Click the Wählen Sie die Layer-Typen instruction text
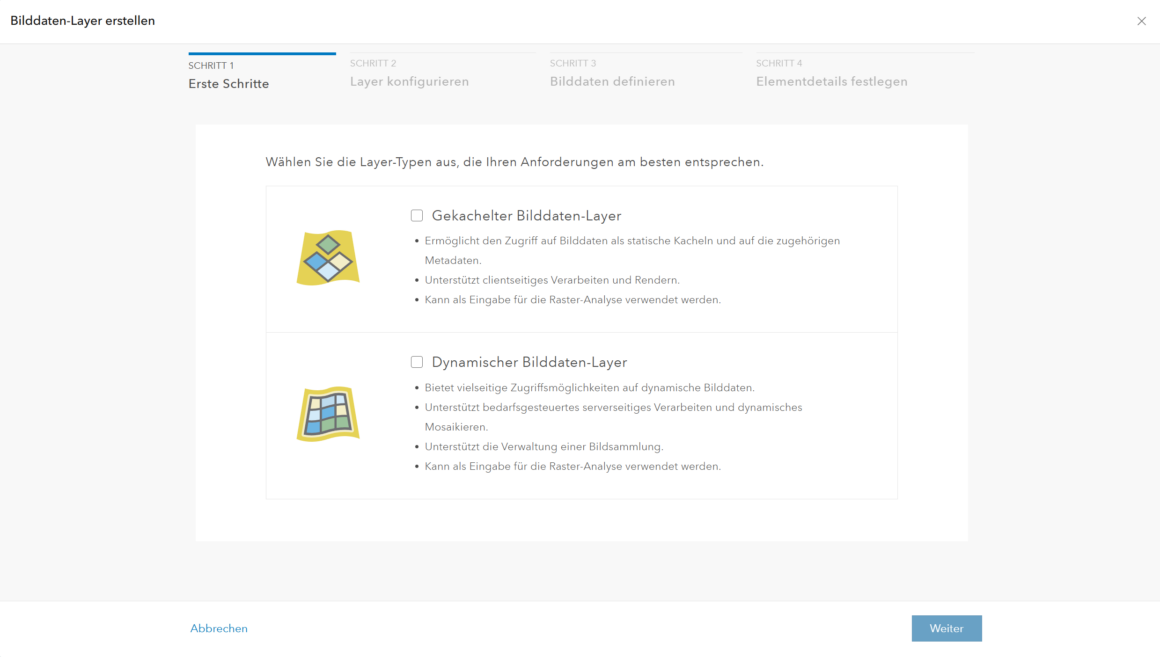The height and width of the screenshot is (657, 1160). tap(514, 162)
